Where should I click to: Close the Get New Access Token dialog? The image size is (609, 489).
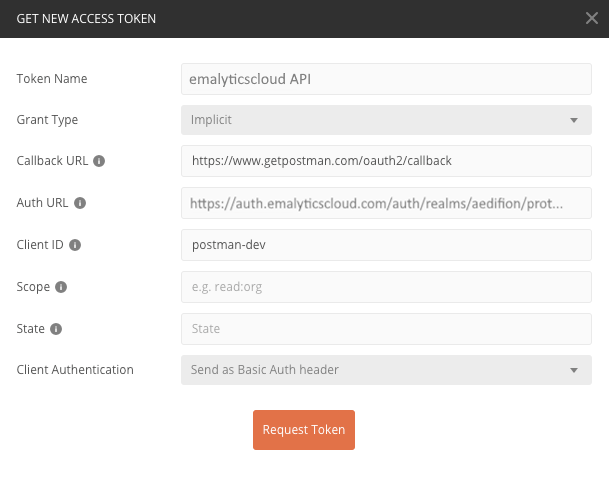[592, 18]
